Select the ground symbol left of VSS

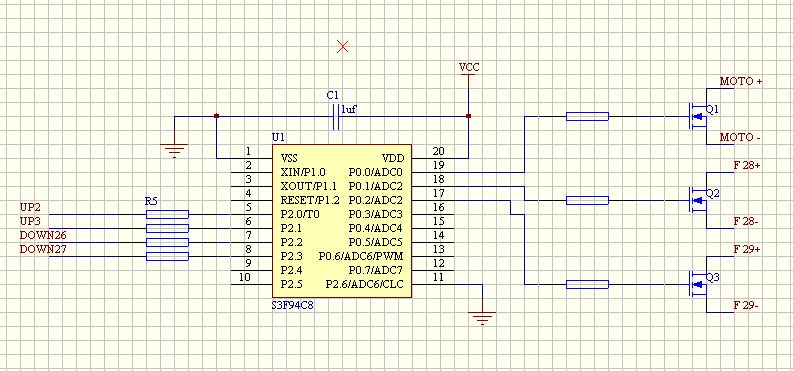coord(174,151)
